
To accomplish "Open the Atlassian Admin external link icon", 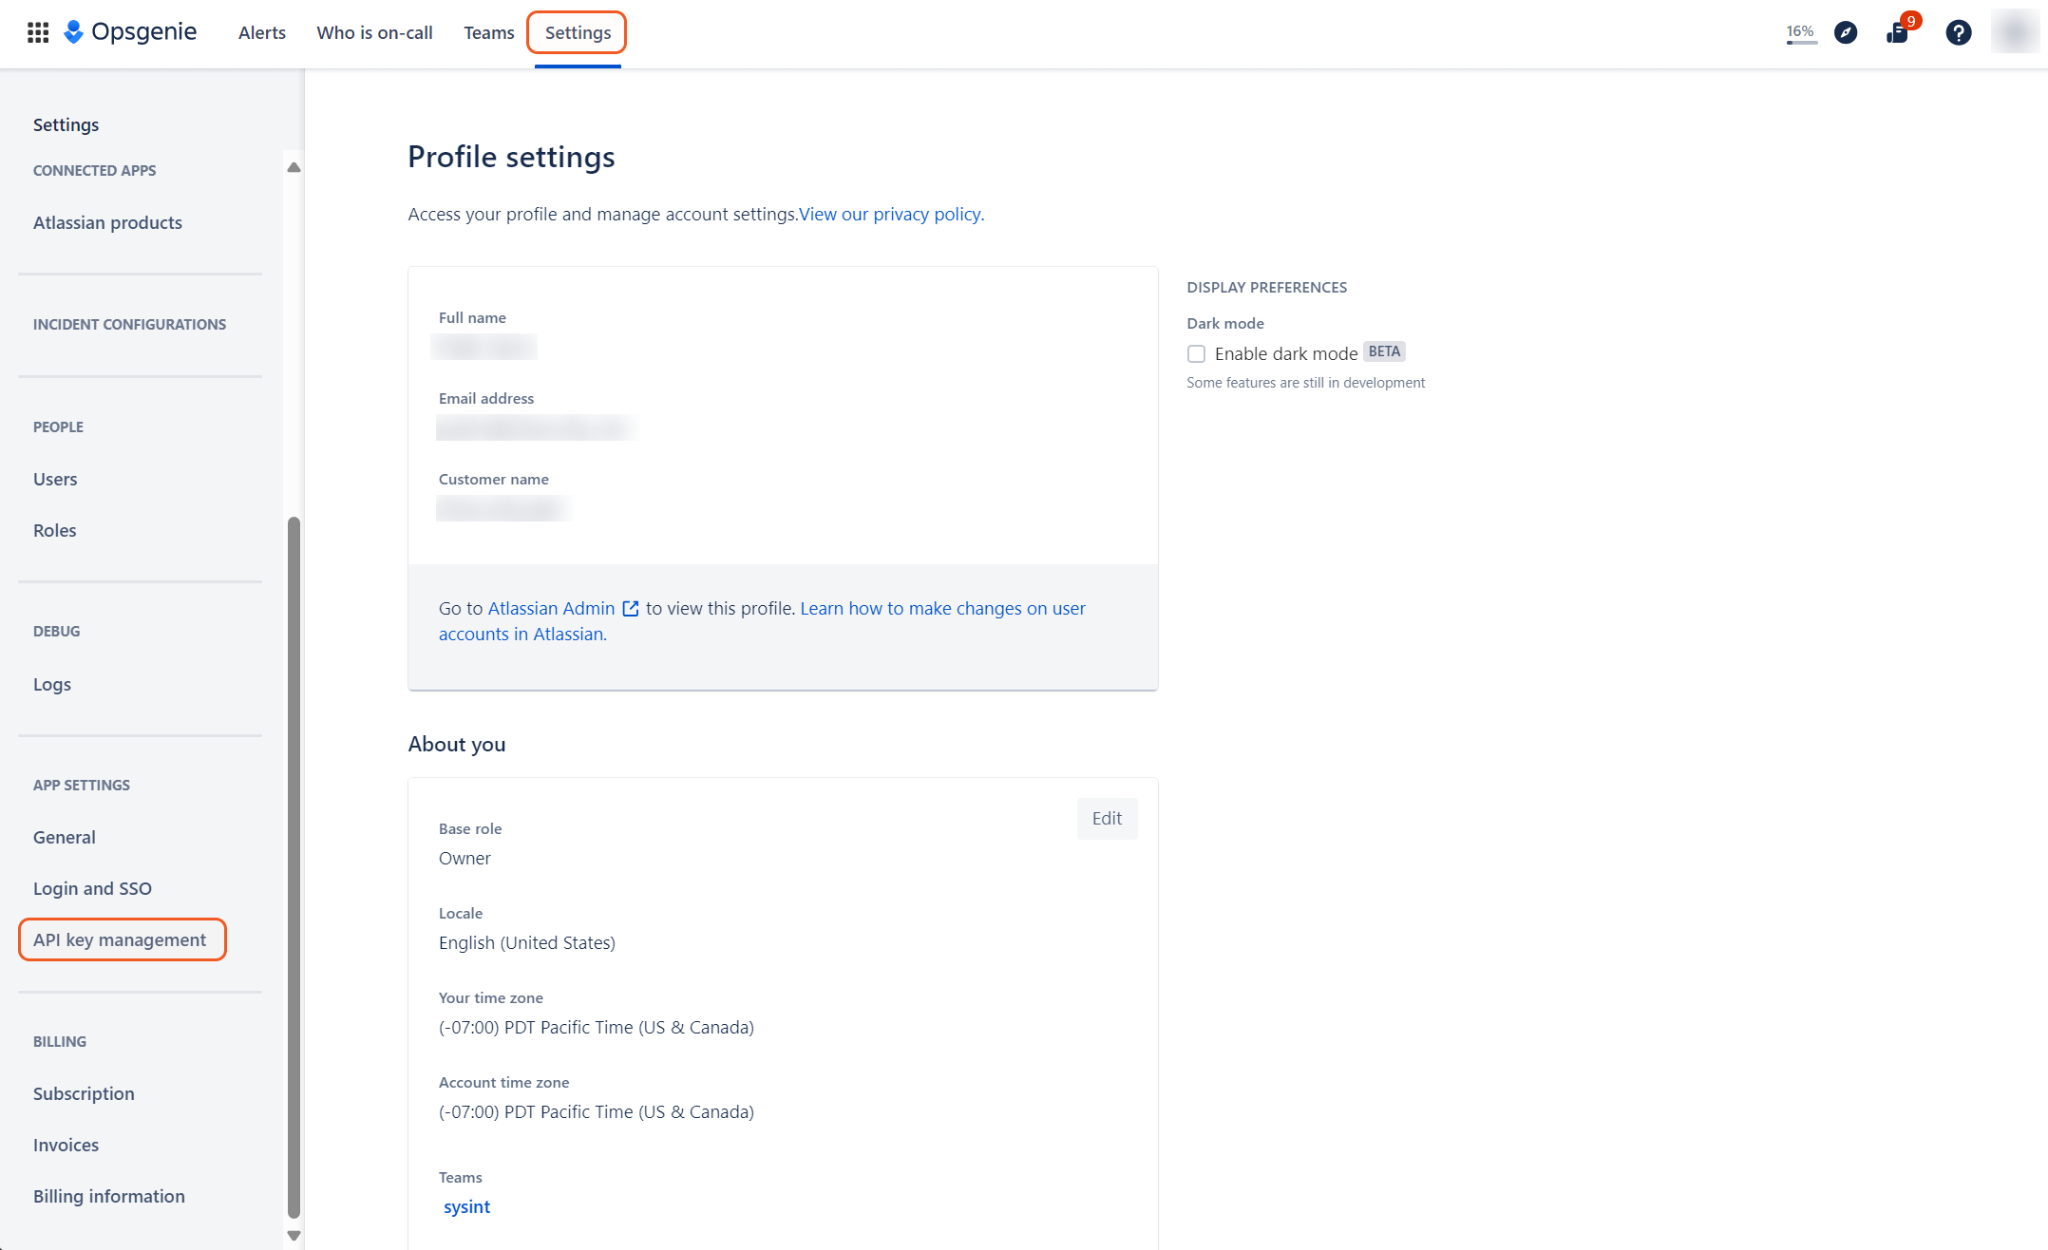I will pos(630,608).
